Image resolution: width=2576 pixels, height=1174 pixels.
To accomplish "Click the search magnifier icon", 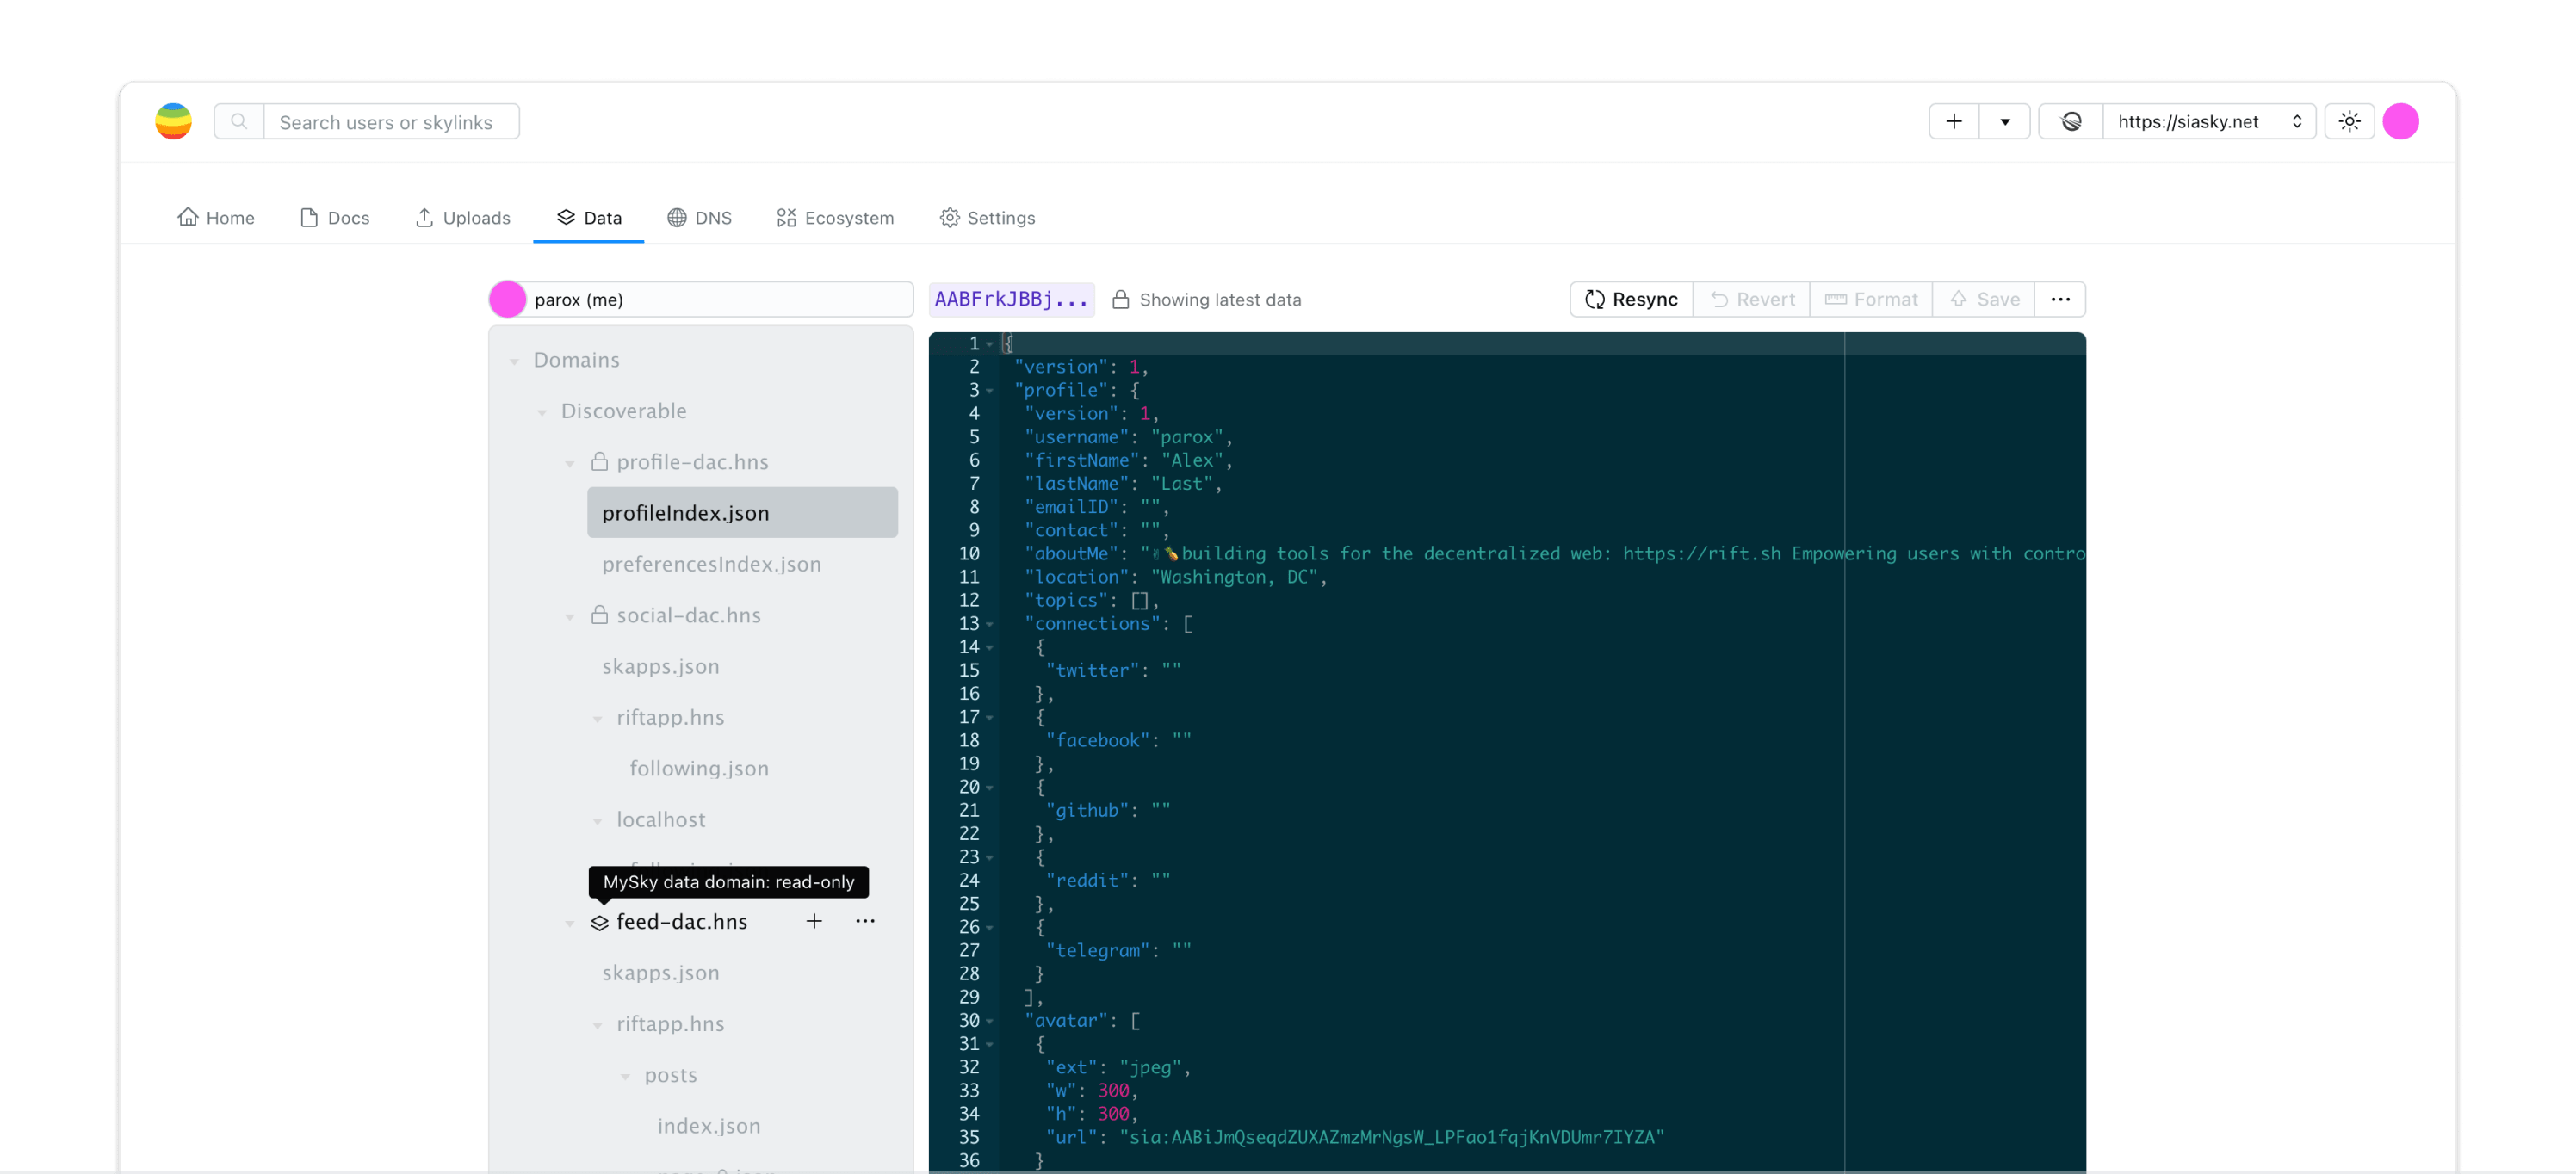I will 239,122.
